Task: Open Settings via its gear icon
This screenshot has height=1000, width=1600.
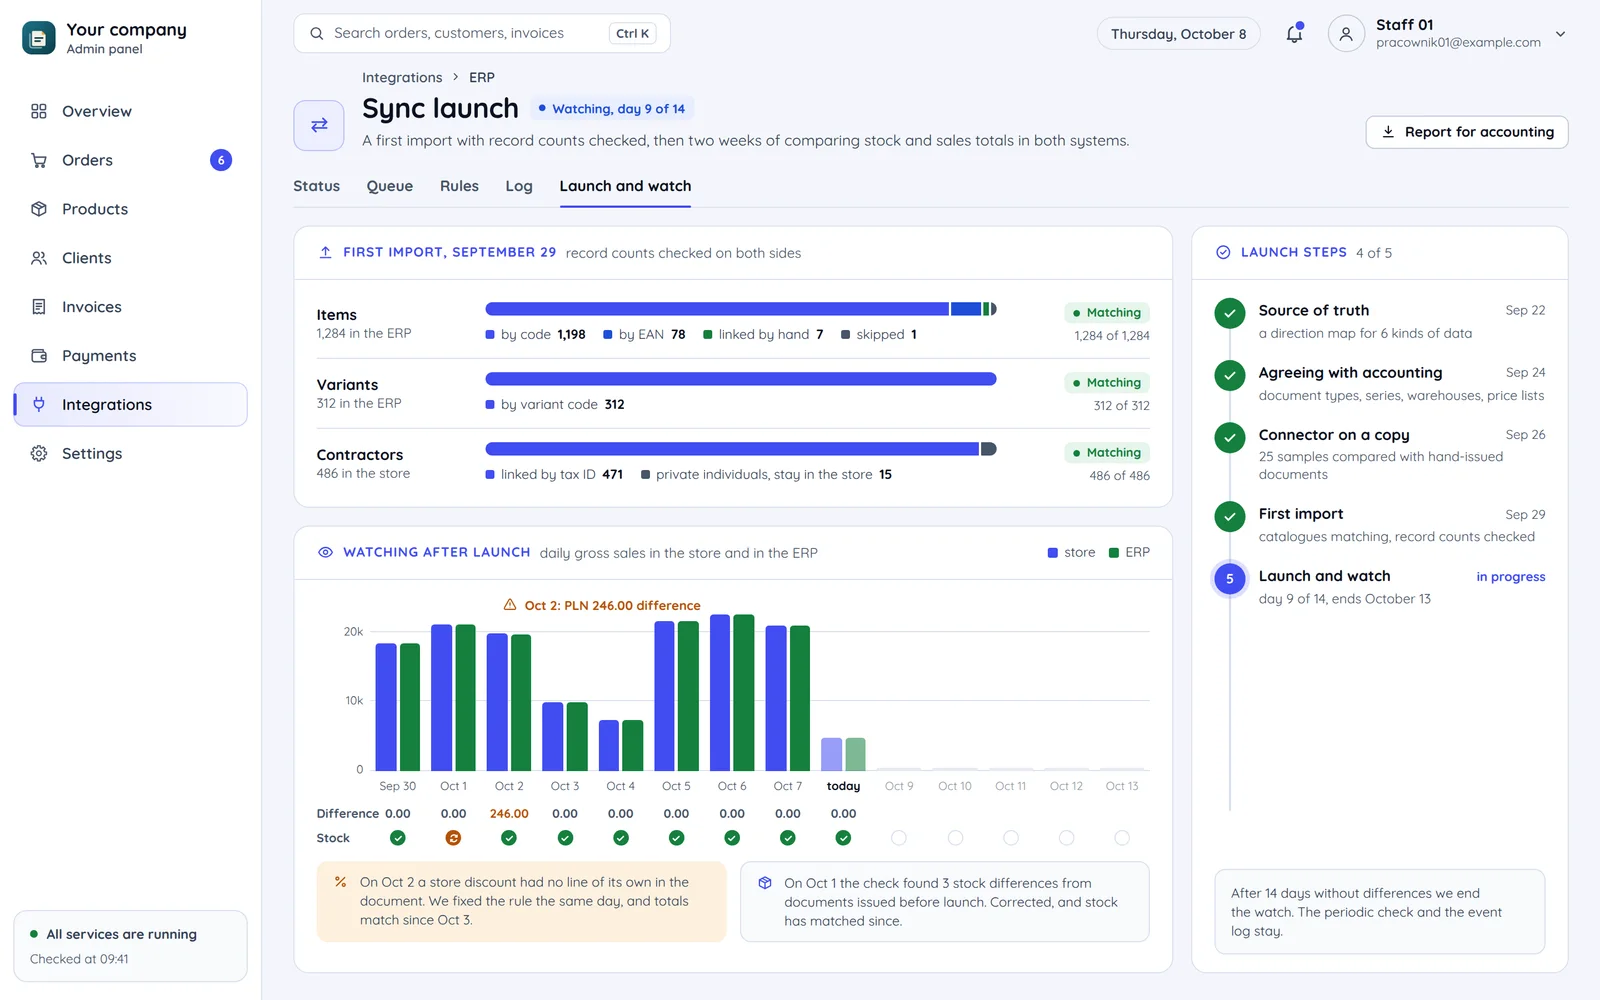Action: pyautogui.click(x=39, y=453)
